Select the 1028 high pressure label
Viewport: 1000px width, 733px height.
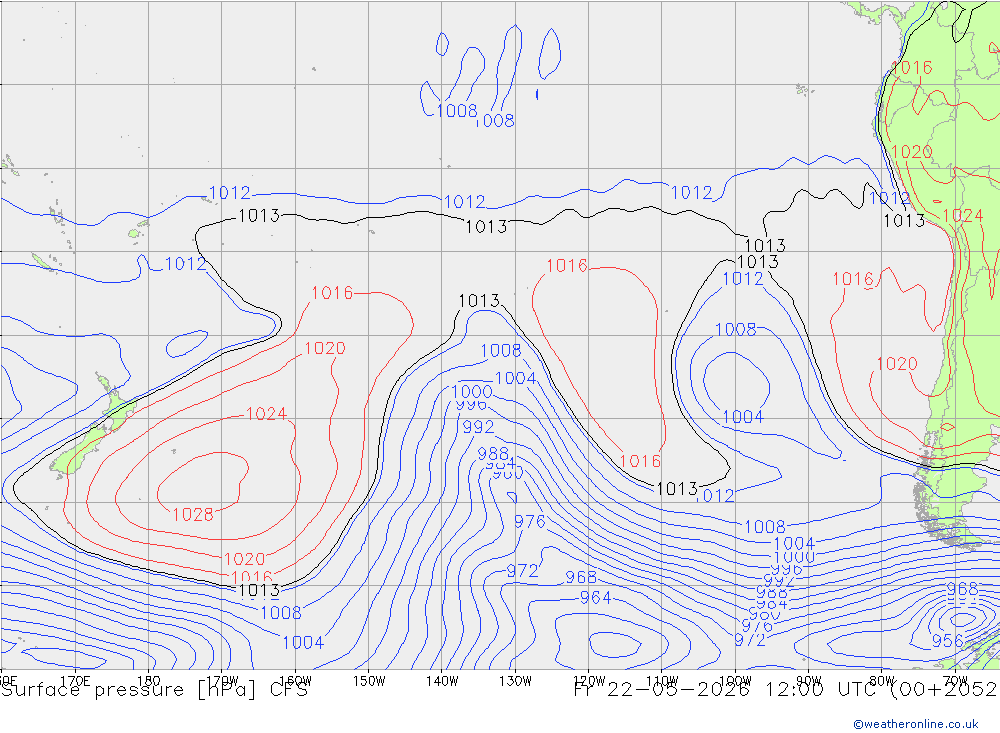(x=193, y=514)
